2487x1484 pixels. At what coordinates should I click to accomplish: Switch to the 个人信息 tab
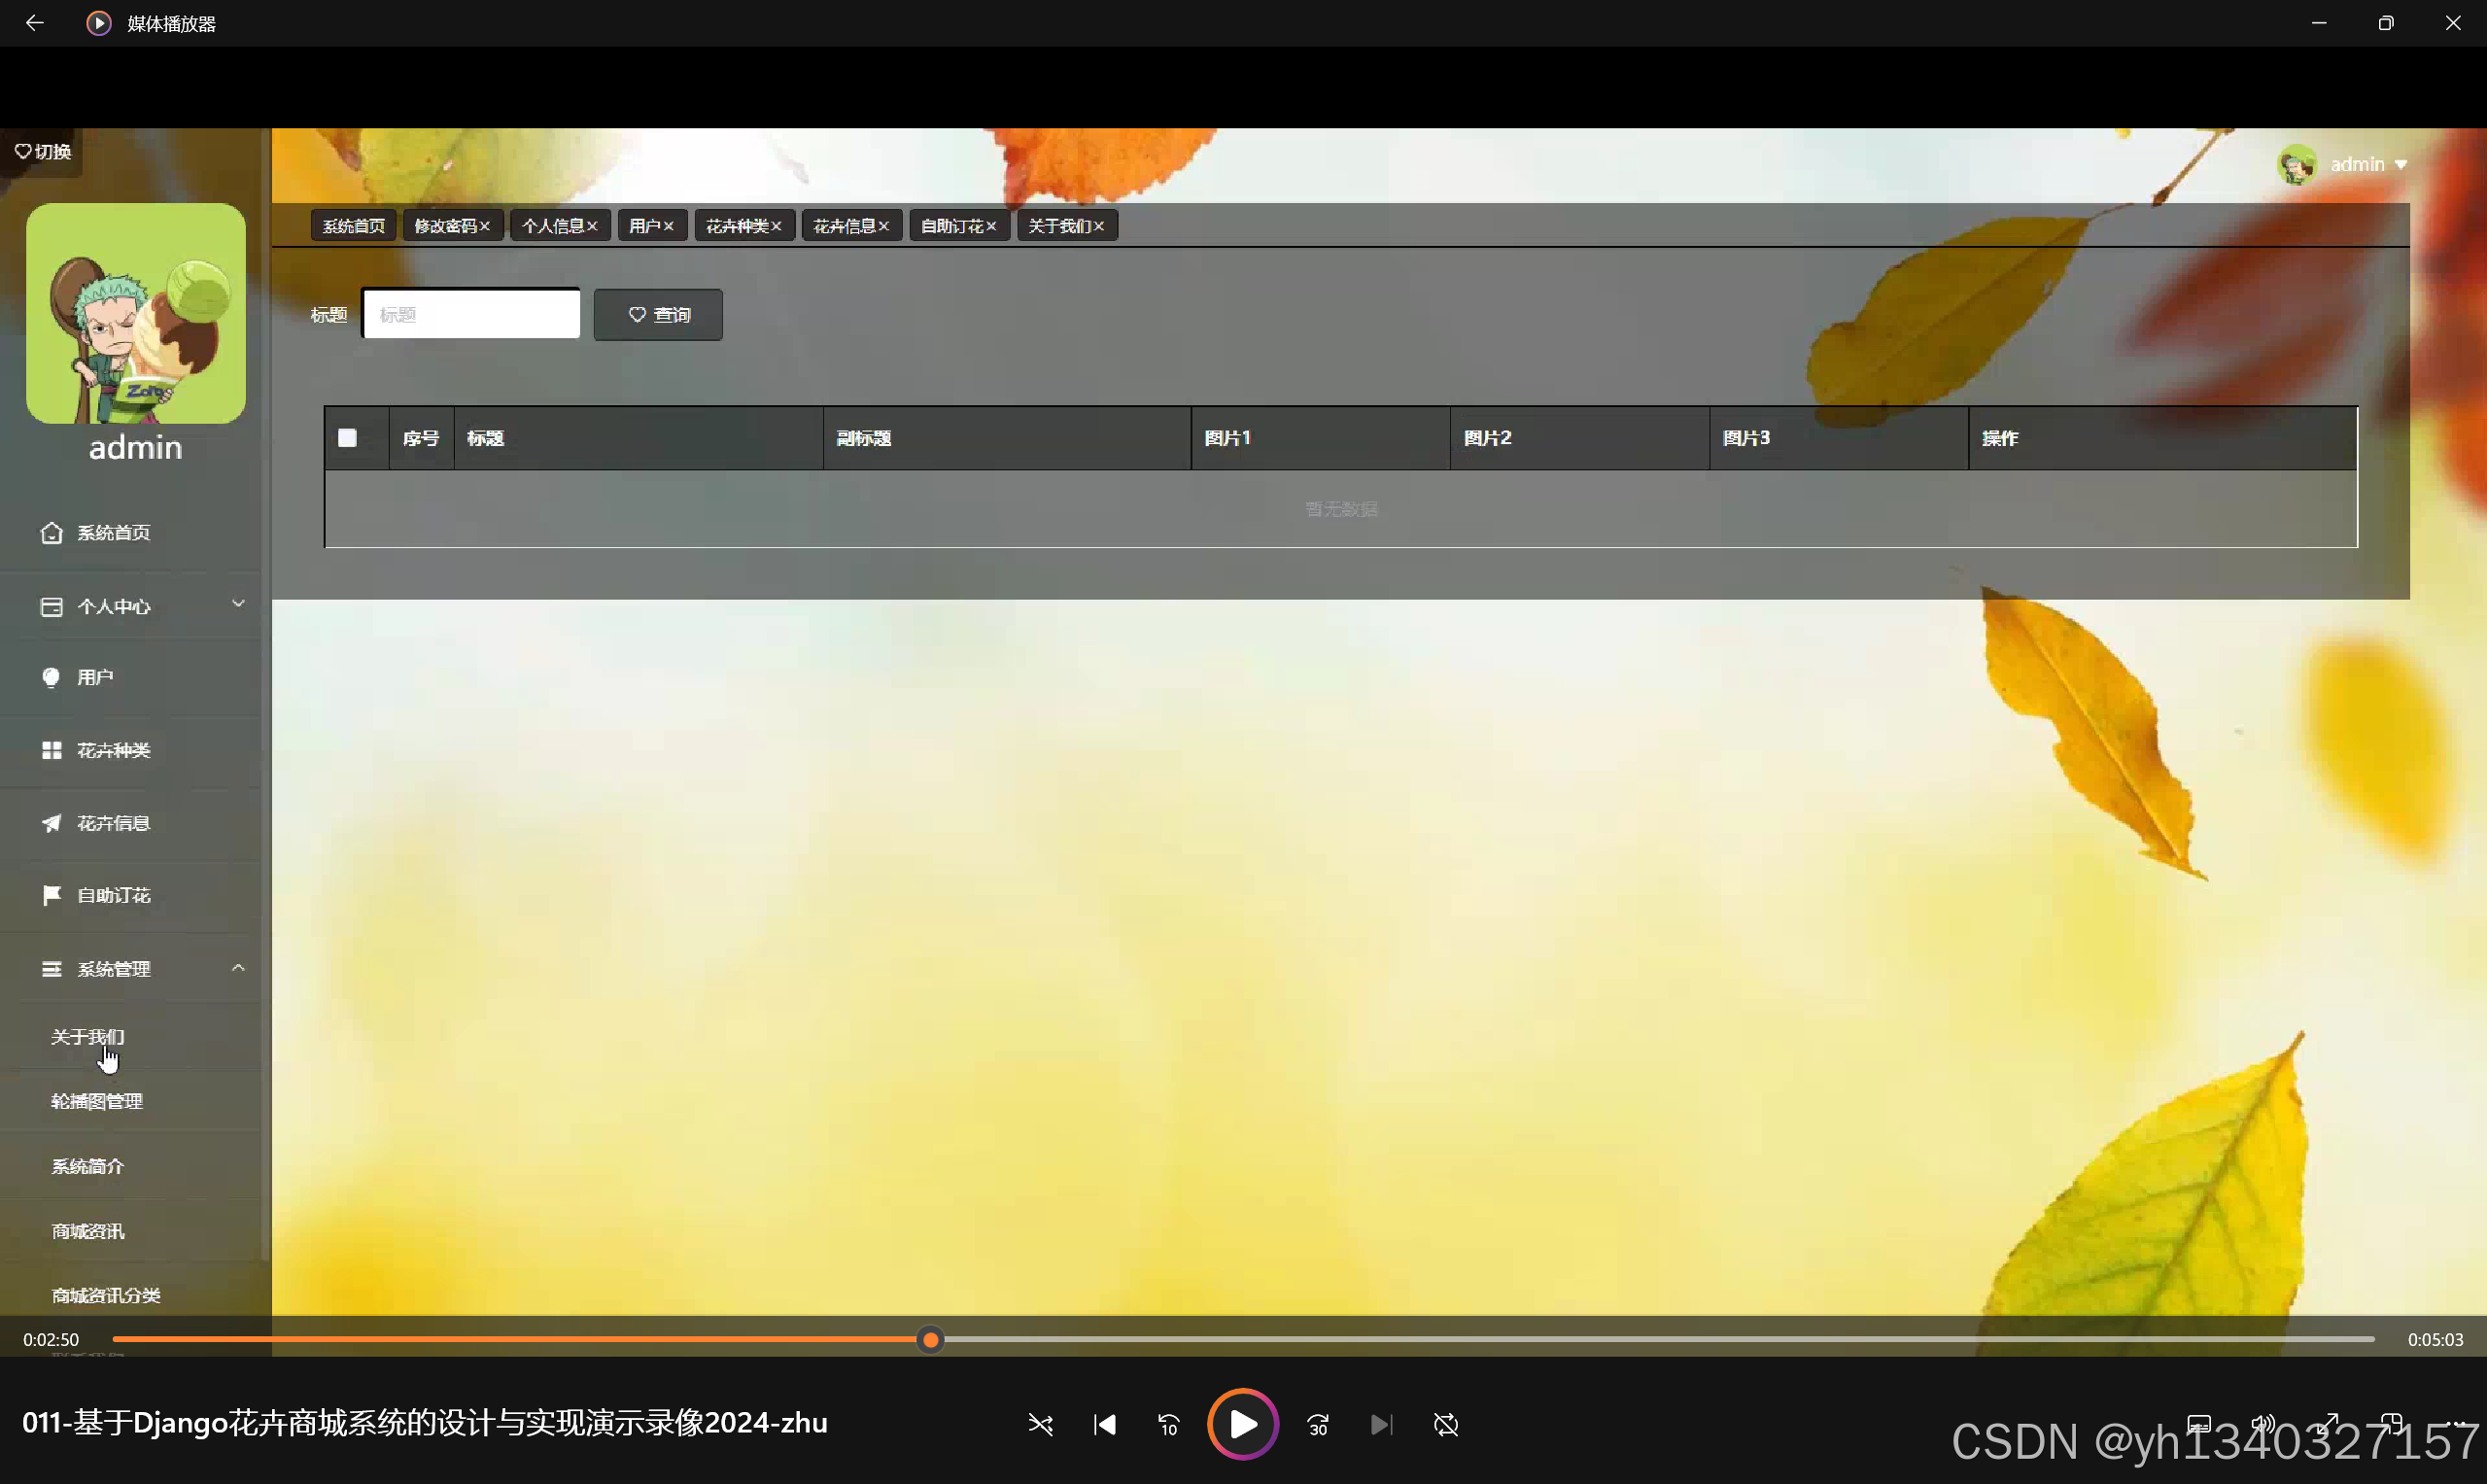[553, 226]
